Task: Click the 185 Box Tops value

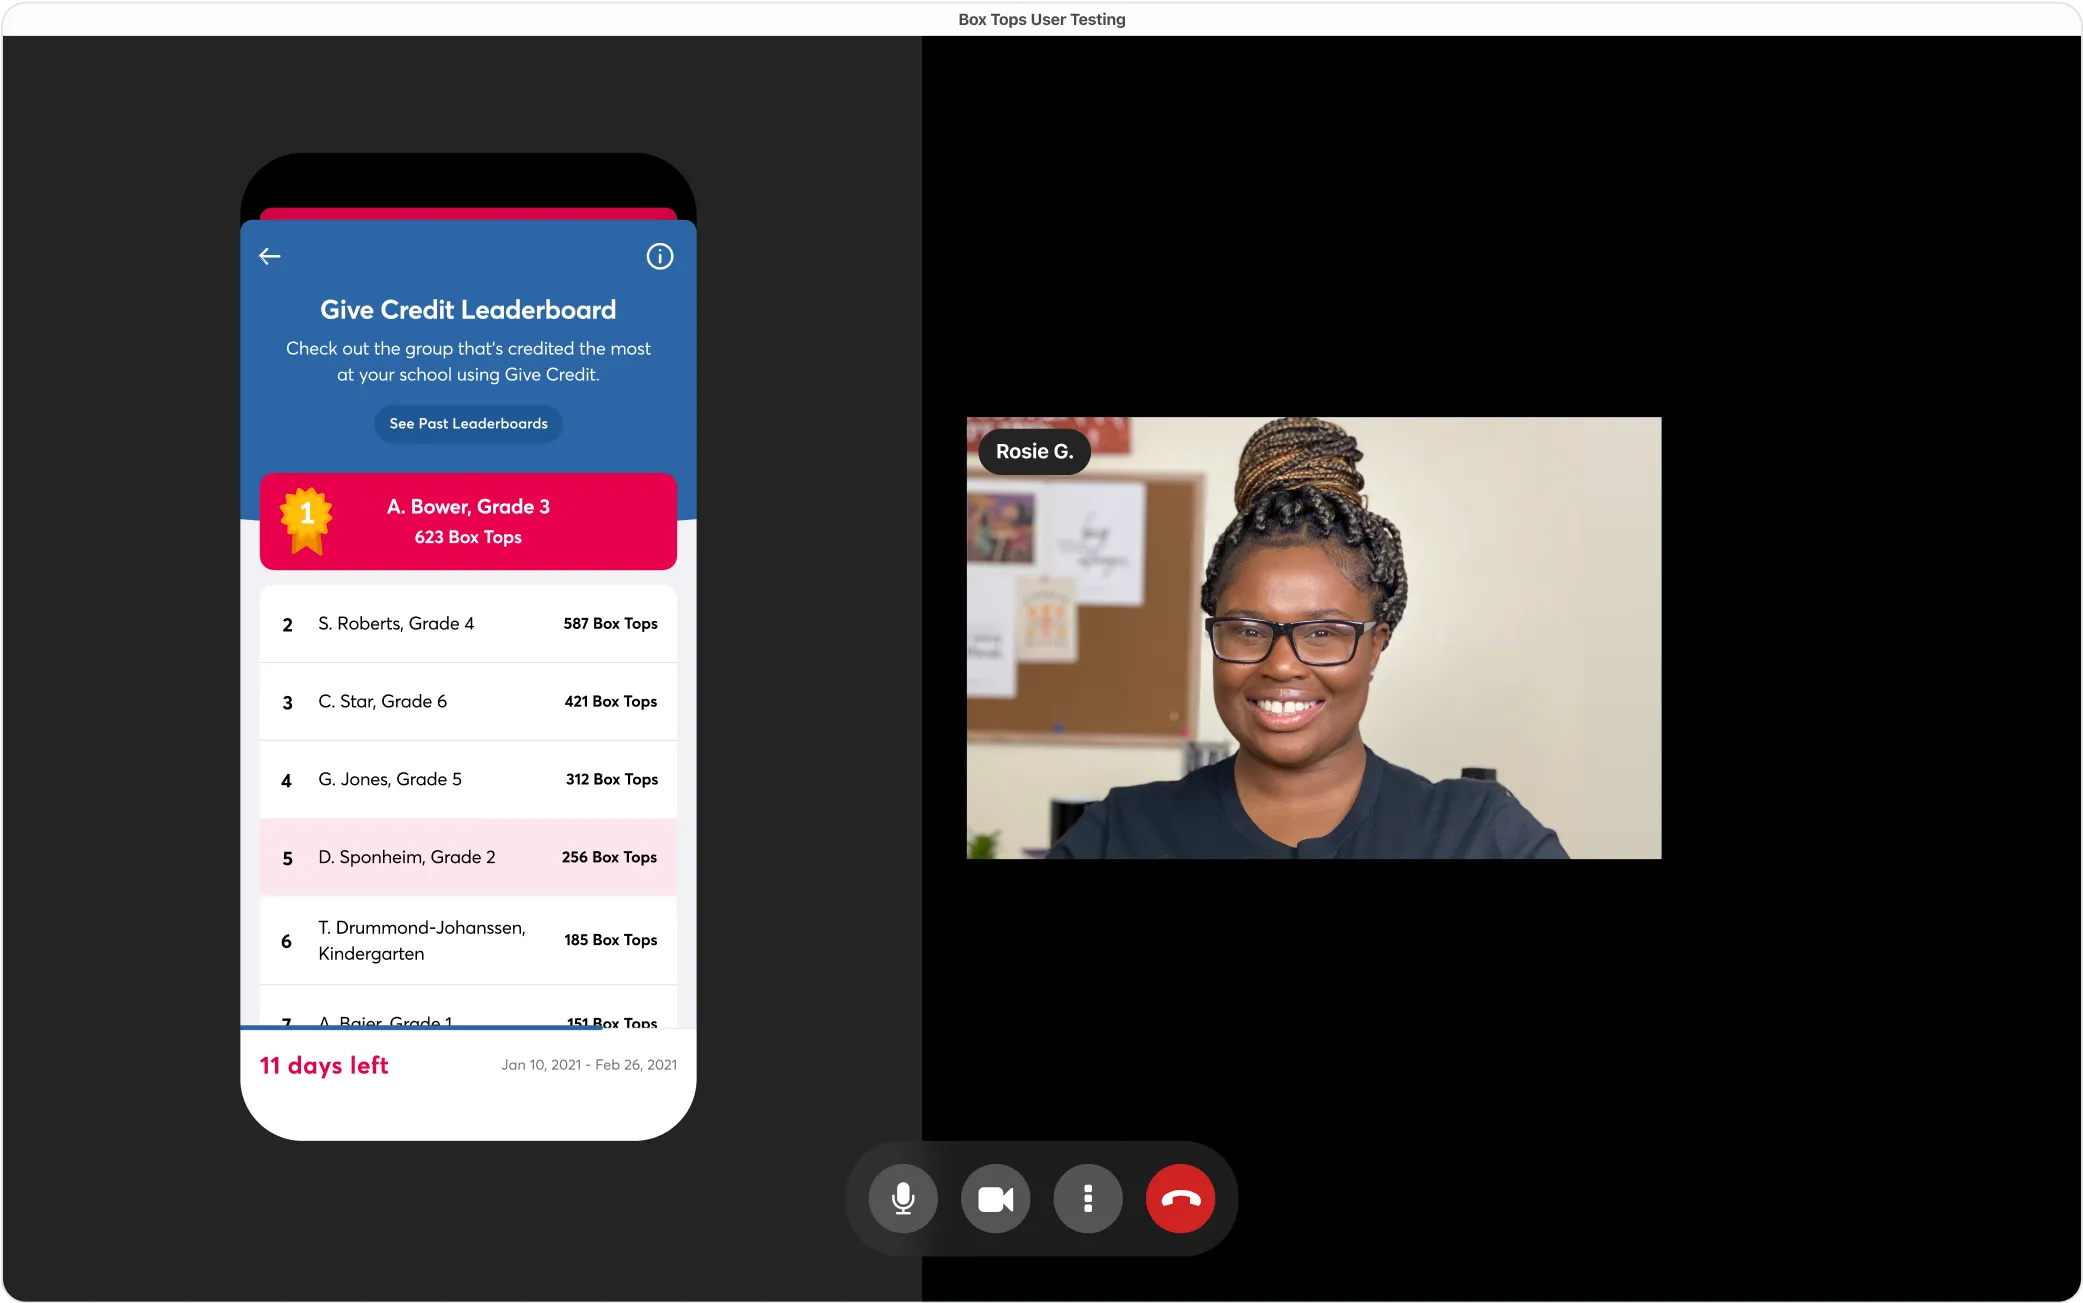Action: (610, 940)
